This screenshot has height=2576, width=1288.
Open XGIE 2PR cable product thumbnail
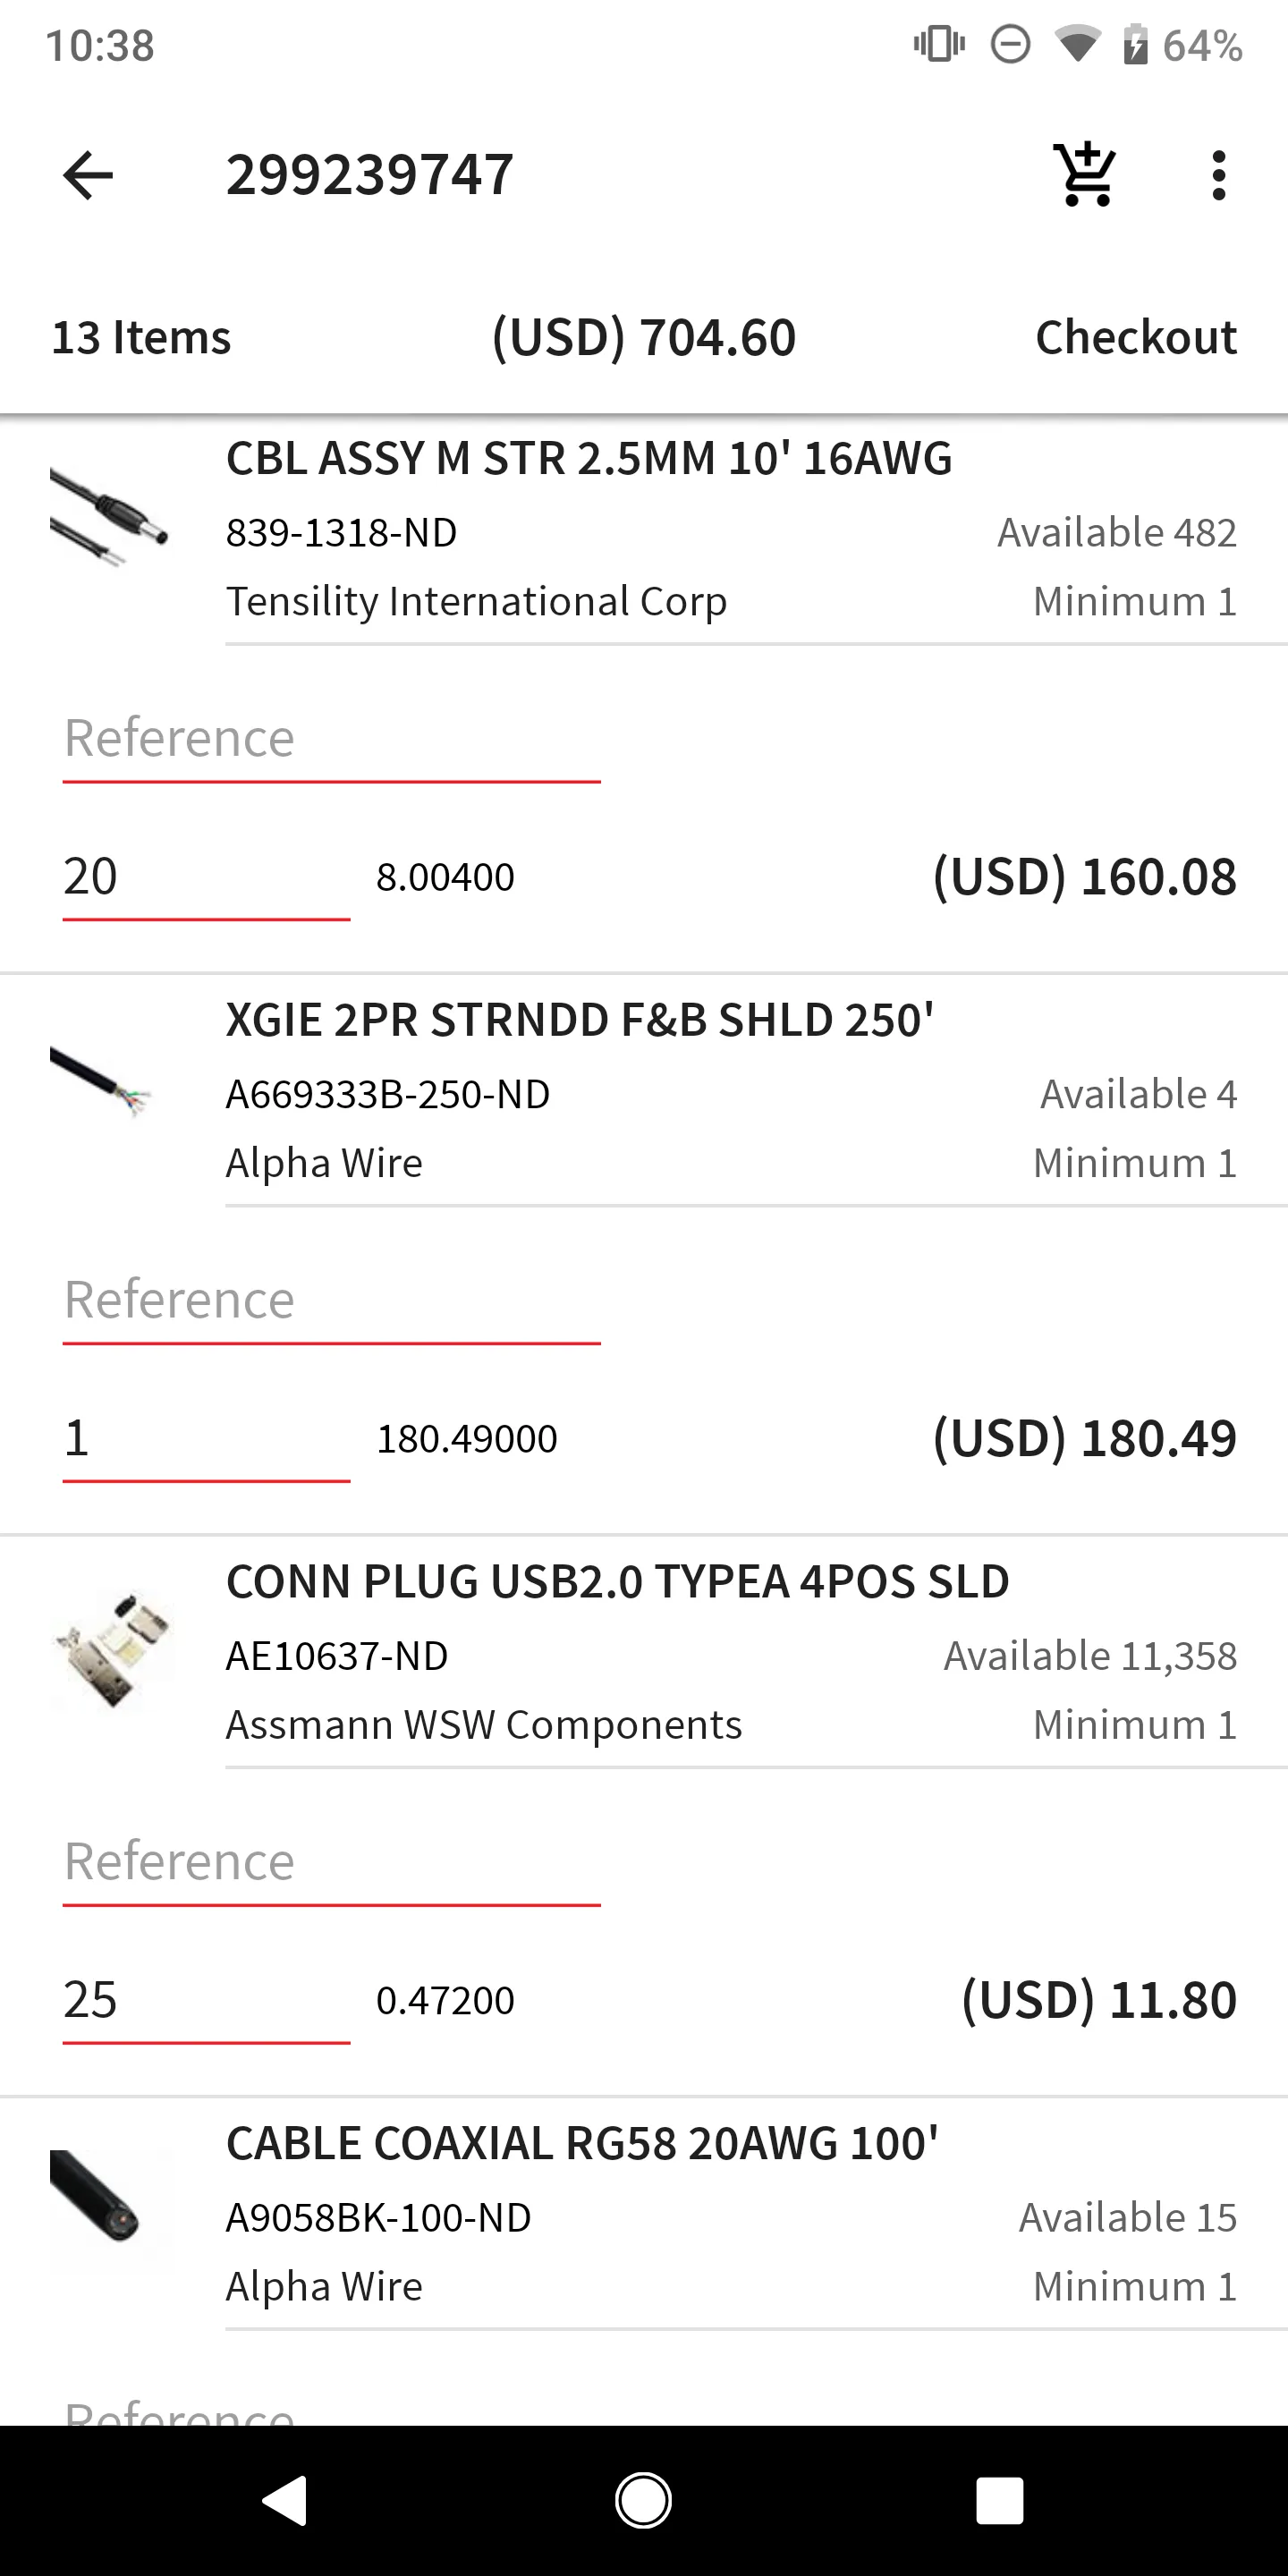[101, 1080]
